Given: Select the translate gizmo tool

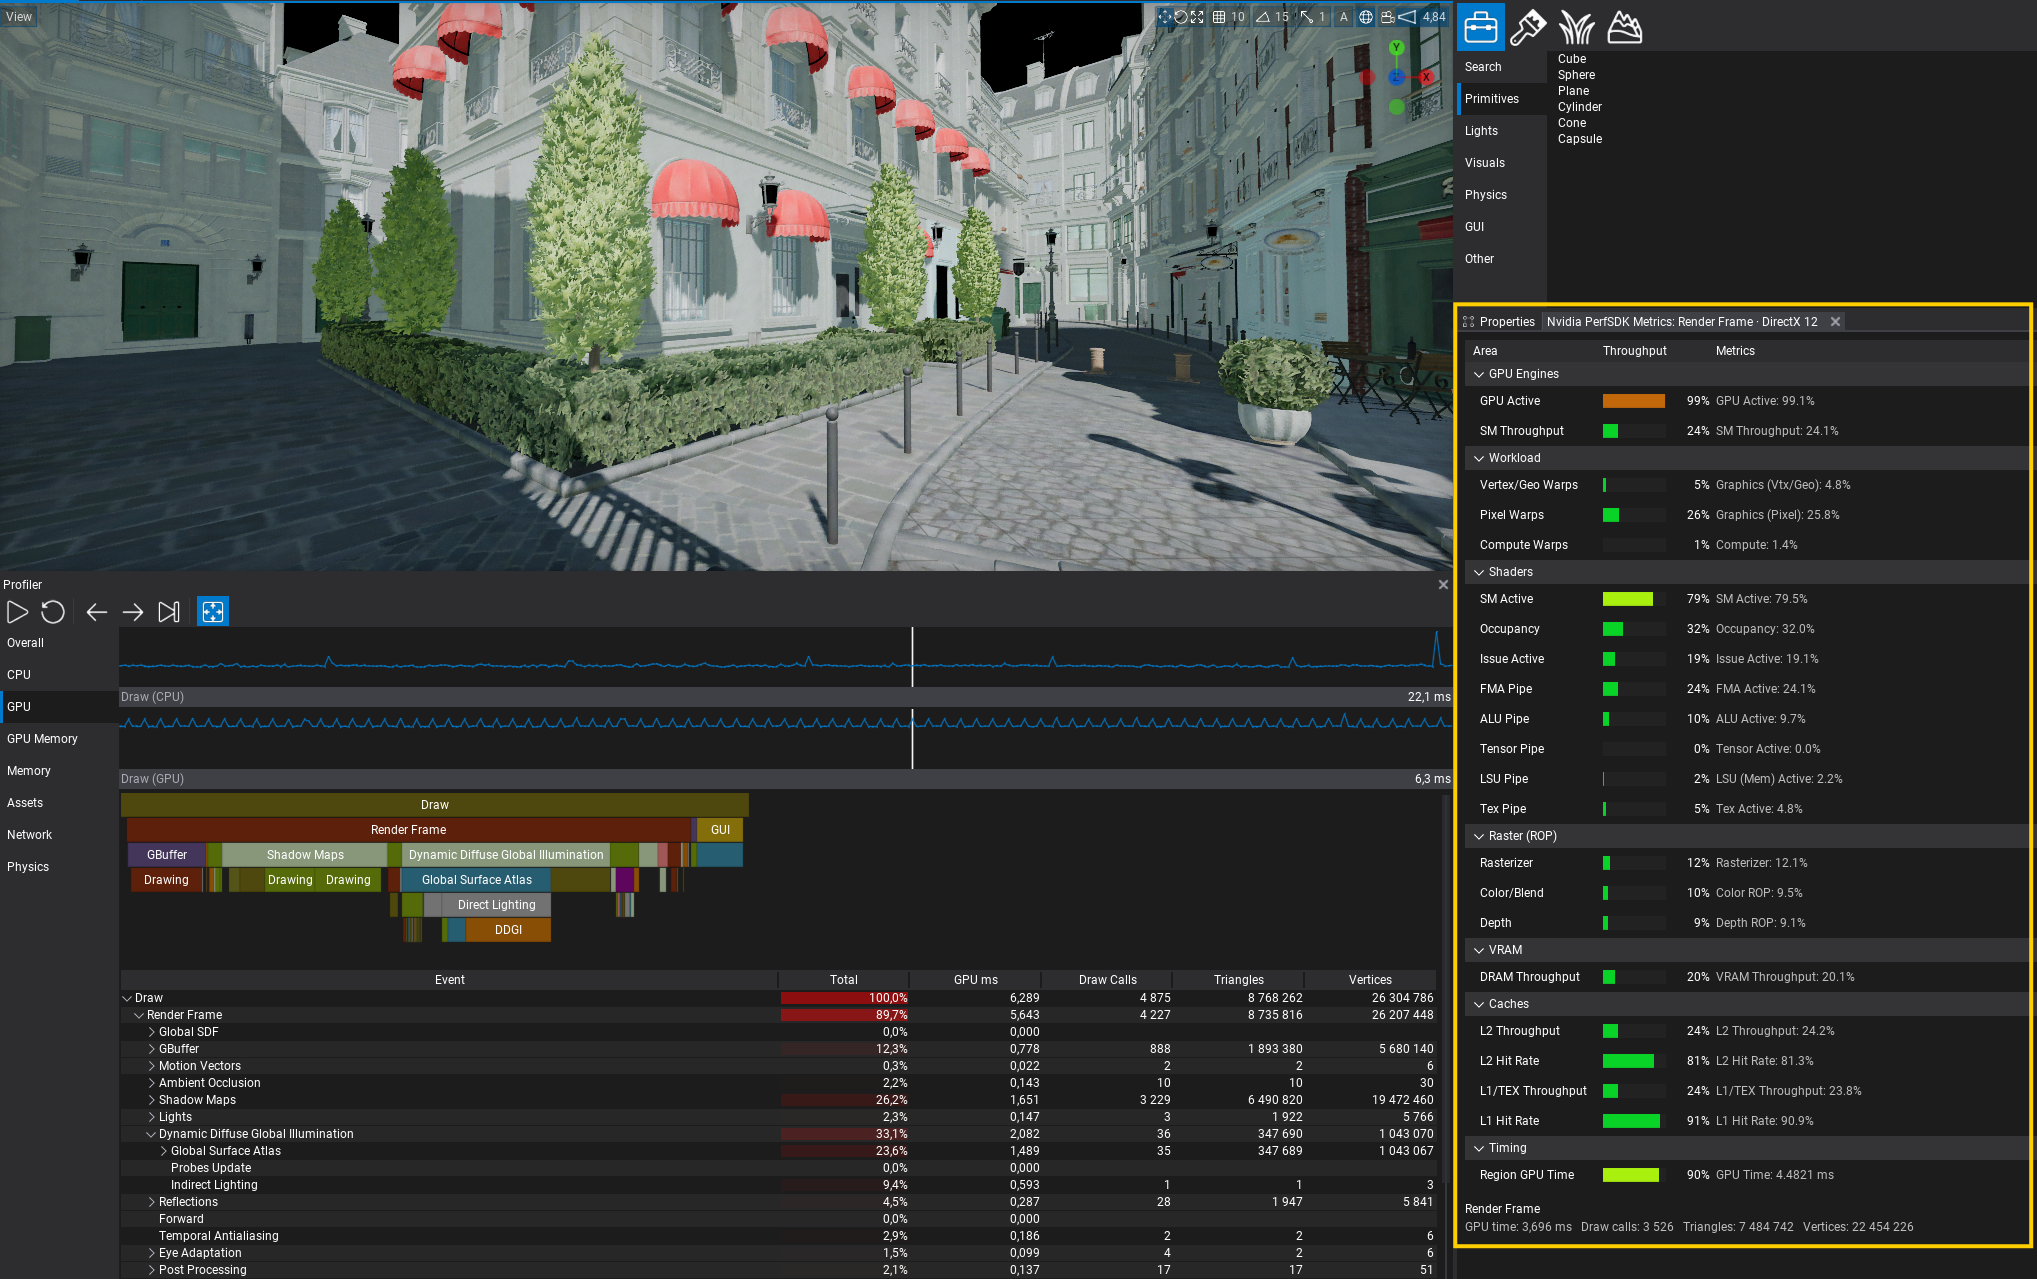Looking at the screenshot, I should tap(1164, 17).
